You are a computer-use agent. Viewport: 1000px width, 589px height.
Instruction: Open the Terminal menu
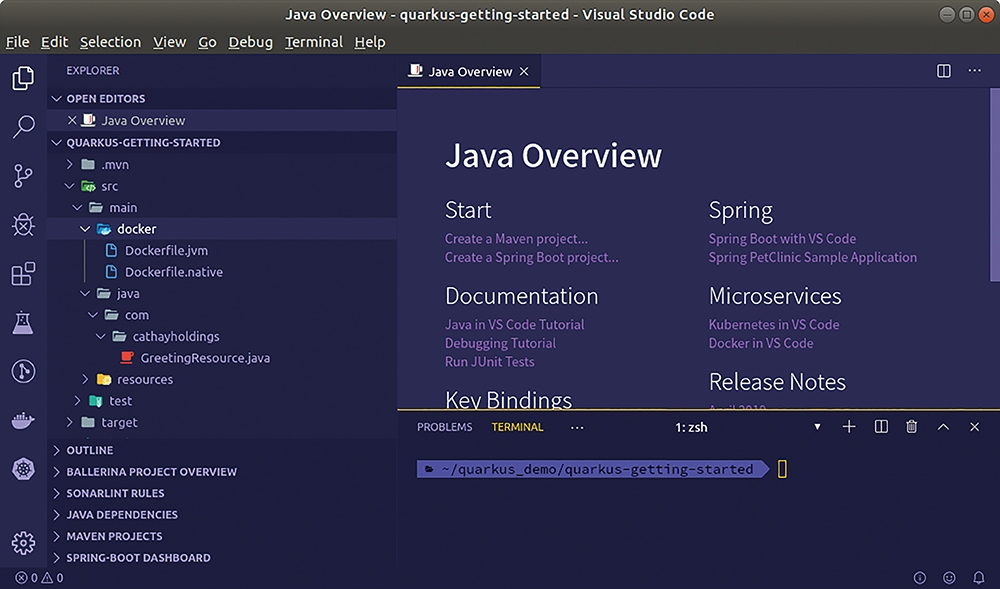point(314,42)
